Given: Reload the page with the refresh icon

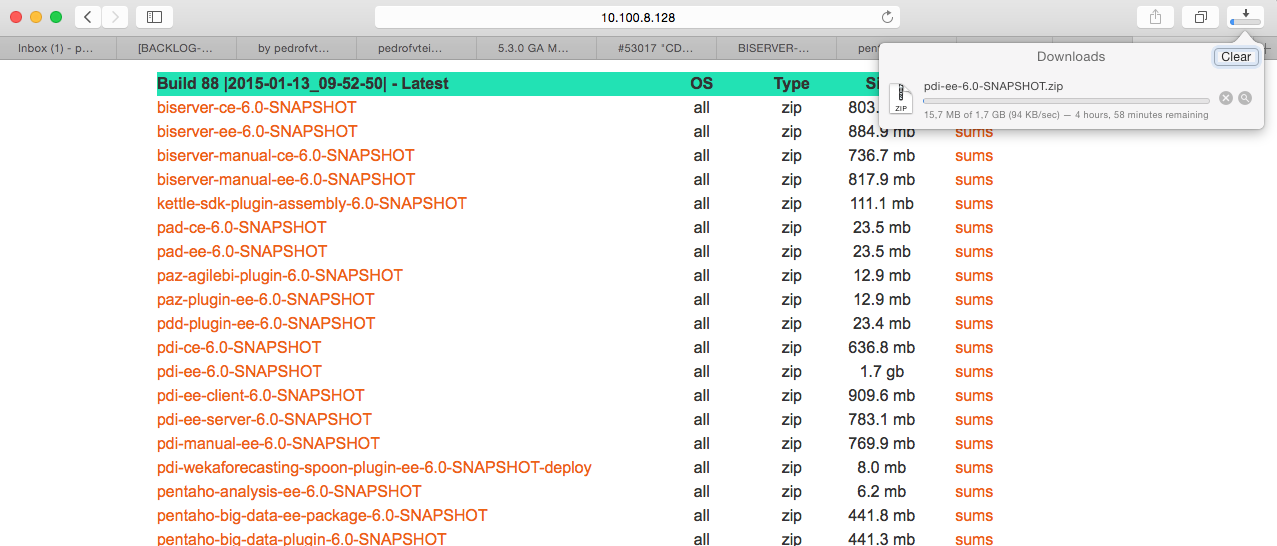Looking at the screenshot, I should coord(887,17).
